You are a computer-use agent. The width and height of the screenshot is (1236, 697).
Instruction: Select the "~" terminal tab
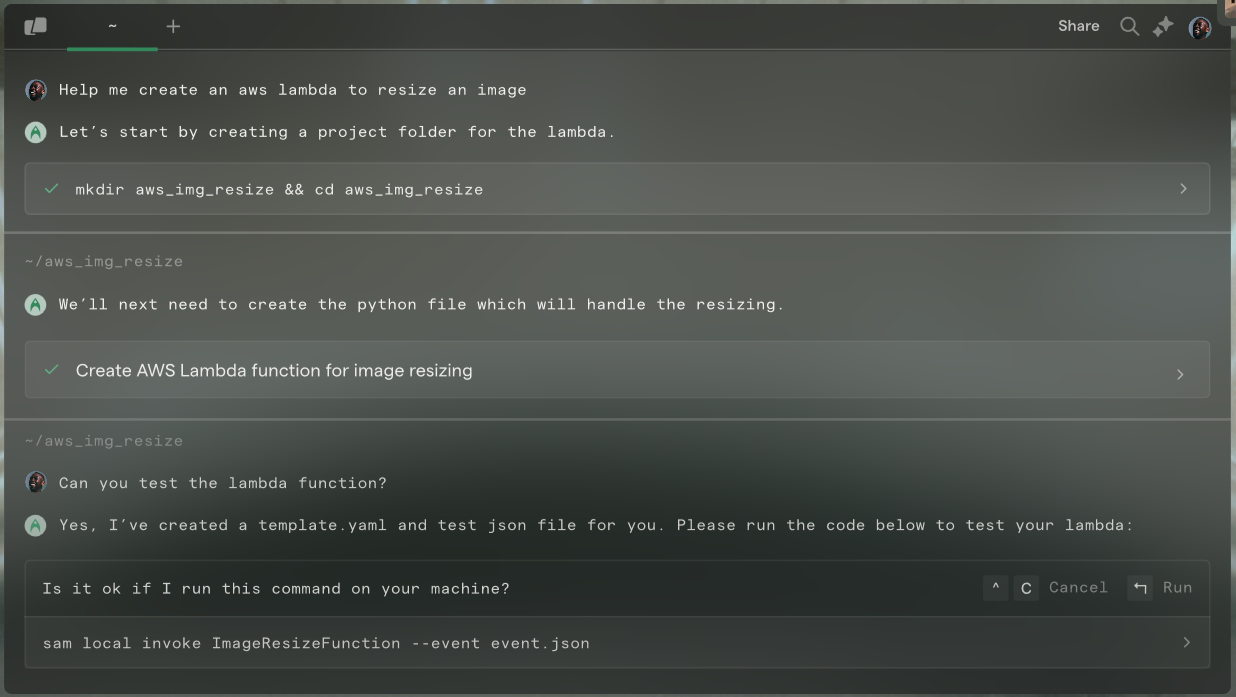point(112,27)
